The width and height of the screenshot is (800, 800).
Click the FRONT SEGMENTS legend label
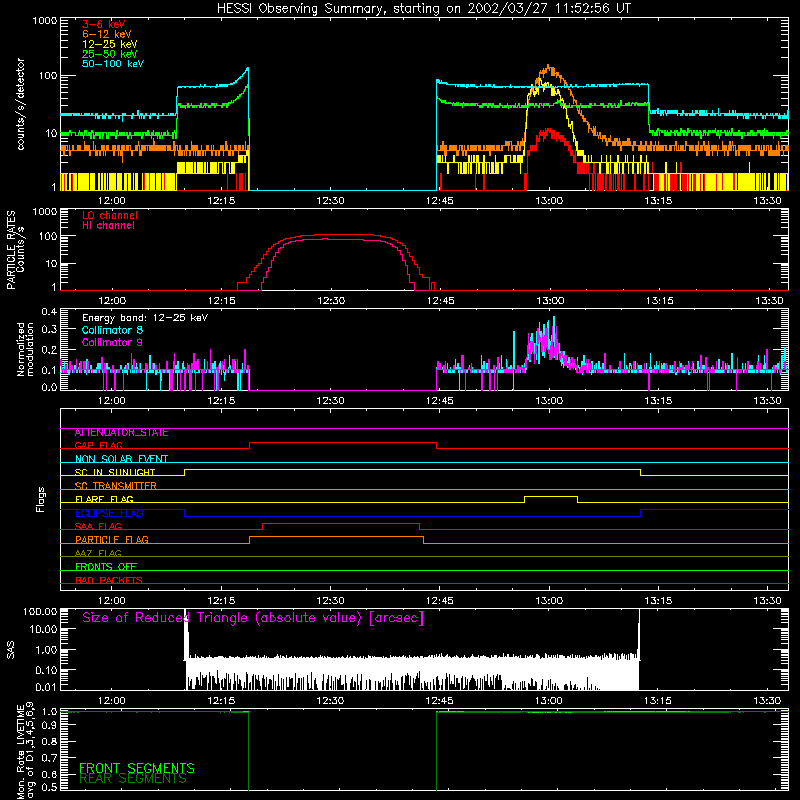[x=137, y=768]
